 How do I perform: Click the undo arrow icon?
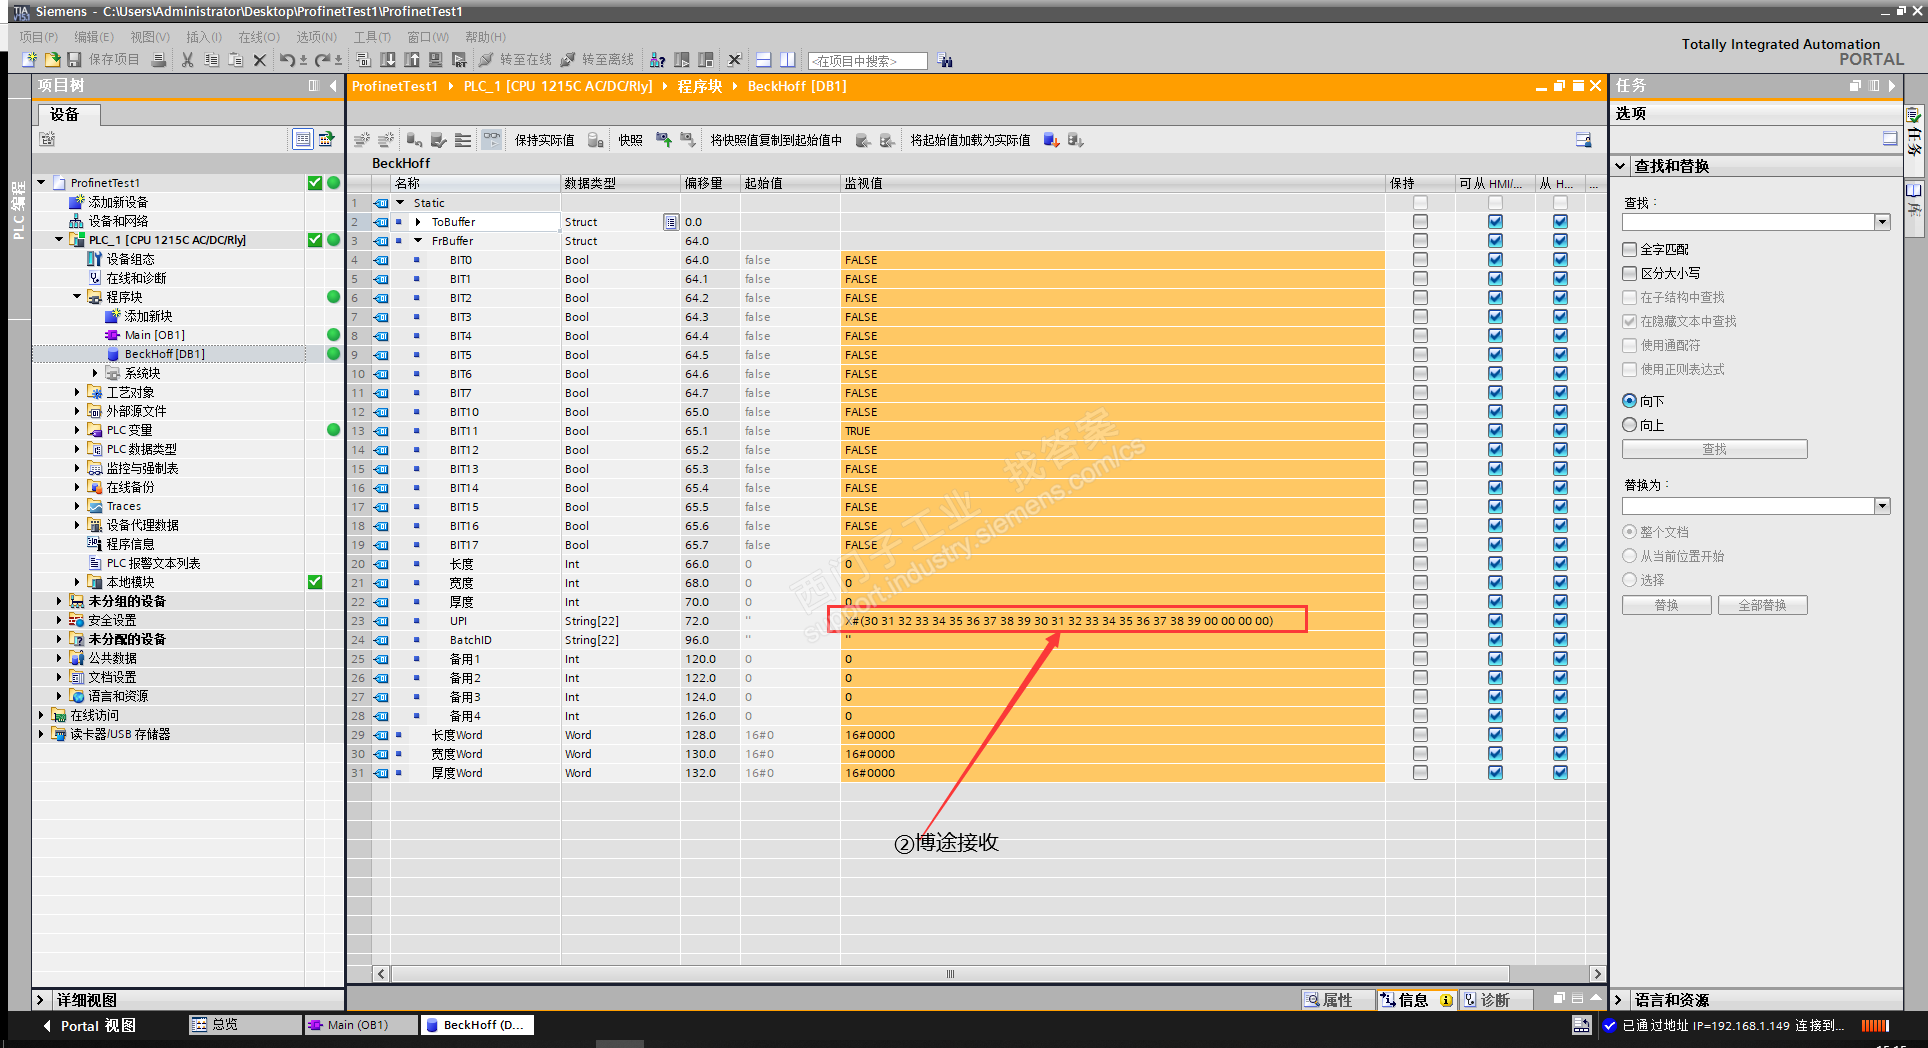[x=287, y=60]
